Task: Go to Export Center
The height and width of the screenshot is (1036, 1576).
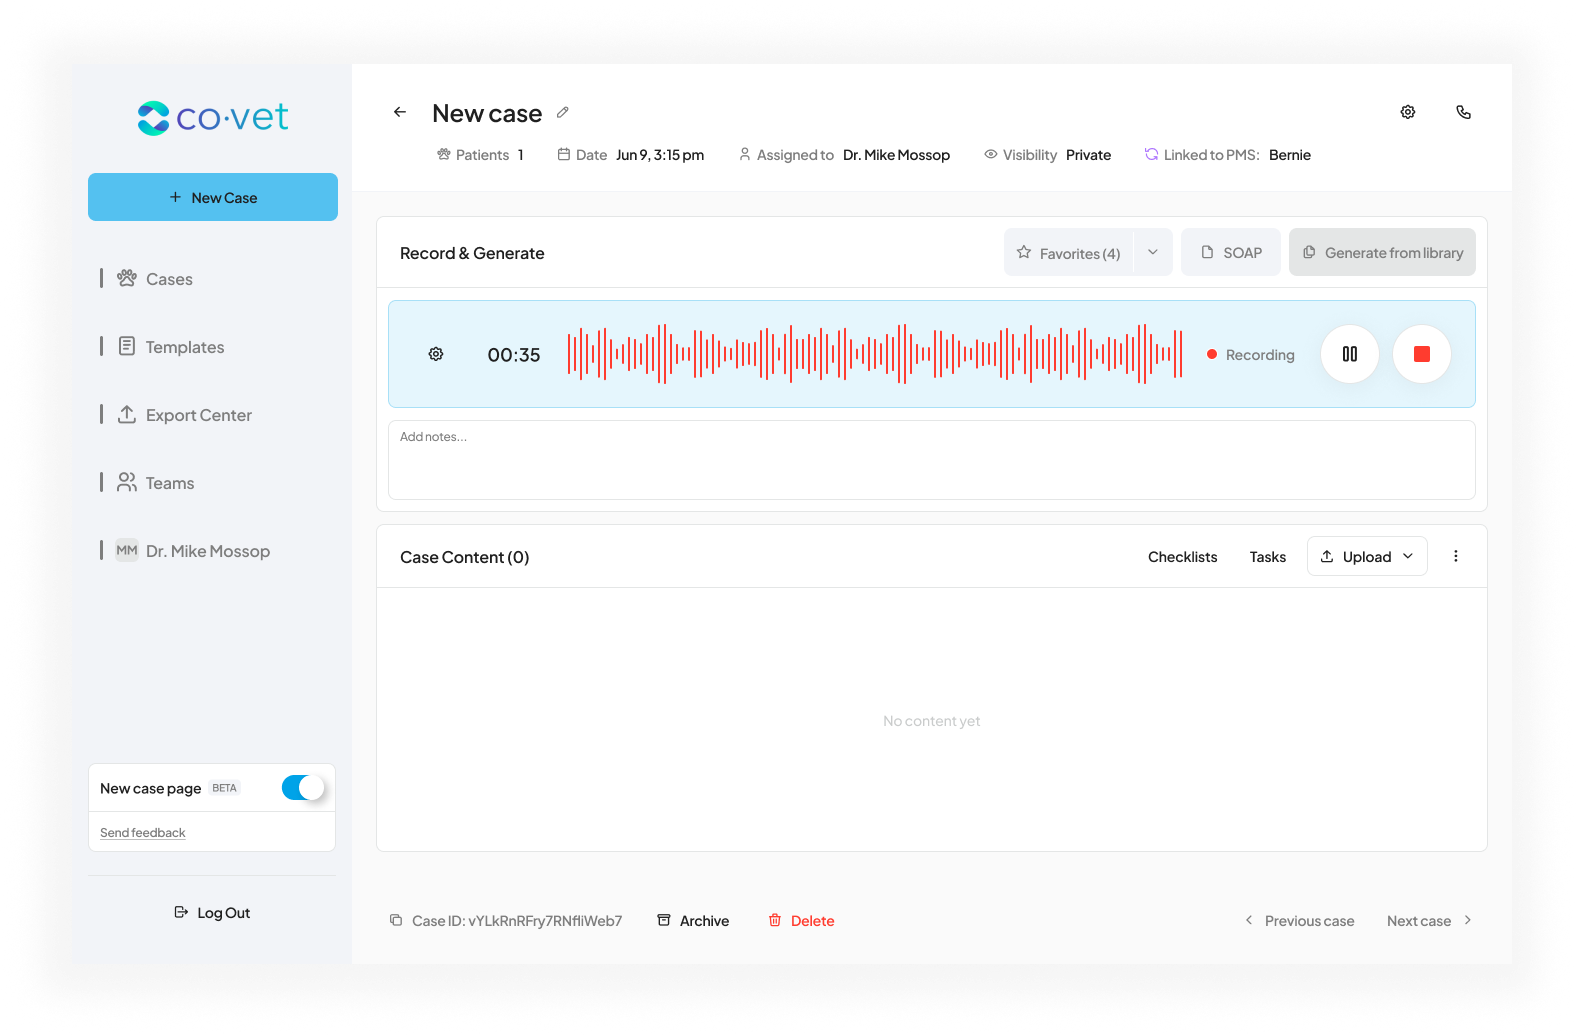Action: pyautogui.click(x=199, y=415)
